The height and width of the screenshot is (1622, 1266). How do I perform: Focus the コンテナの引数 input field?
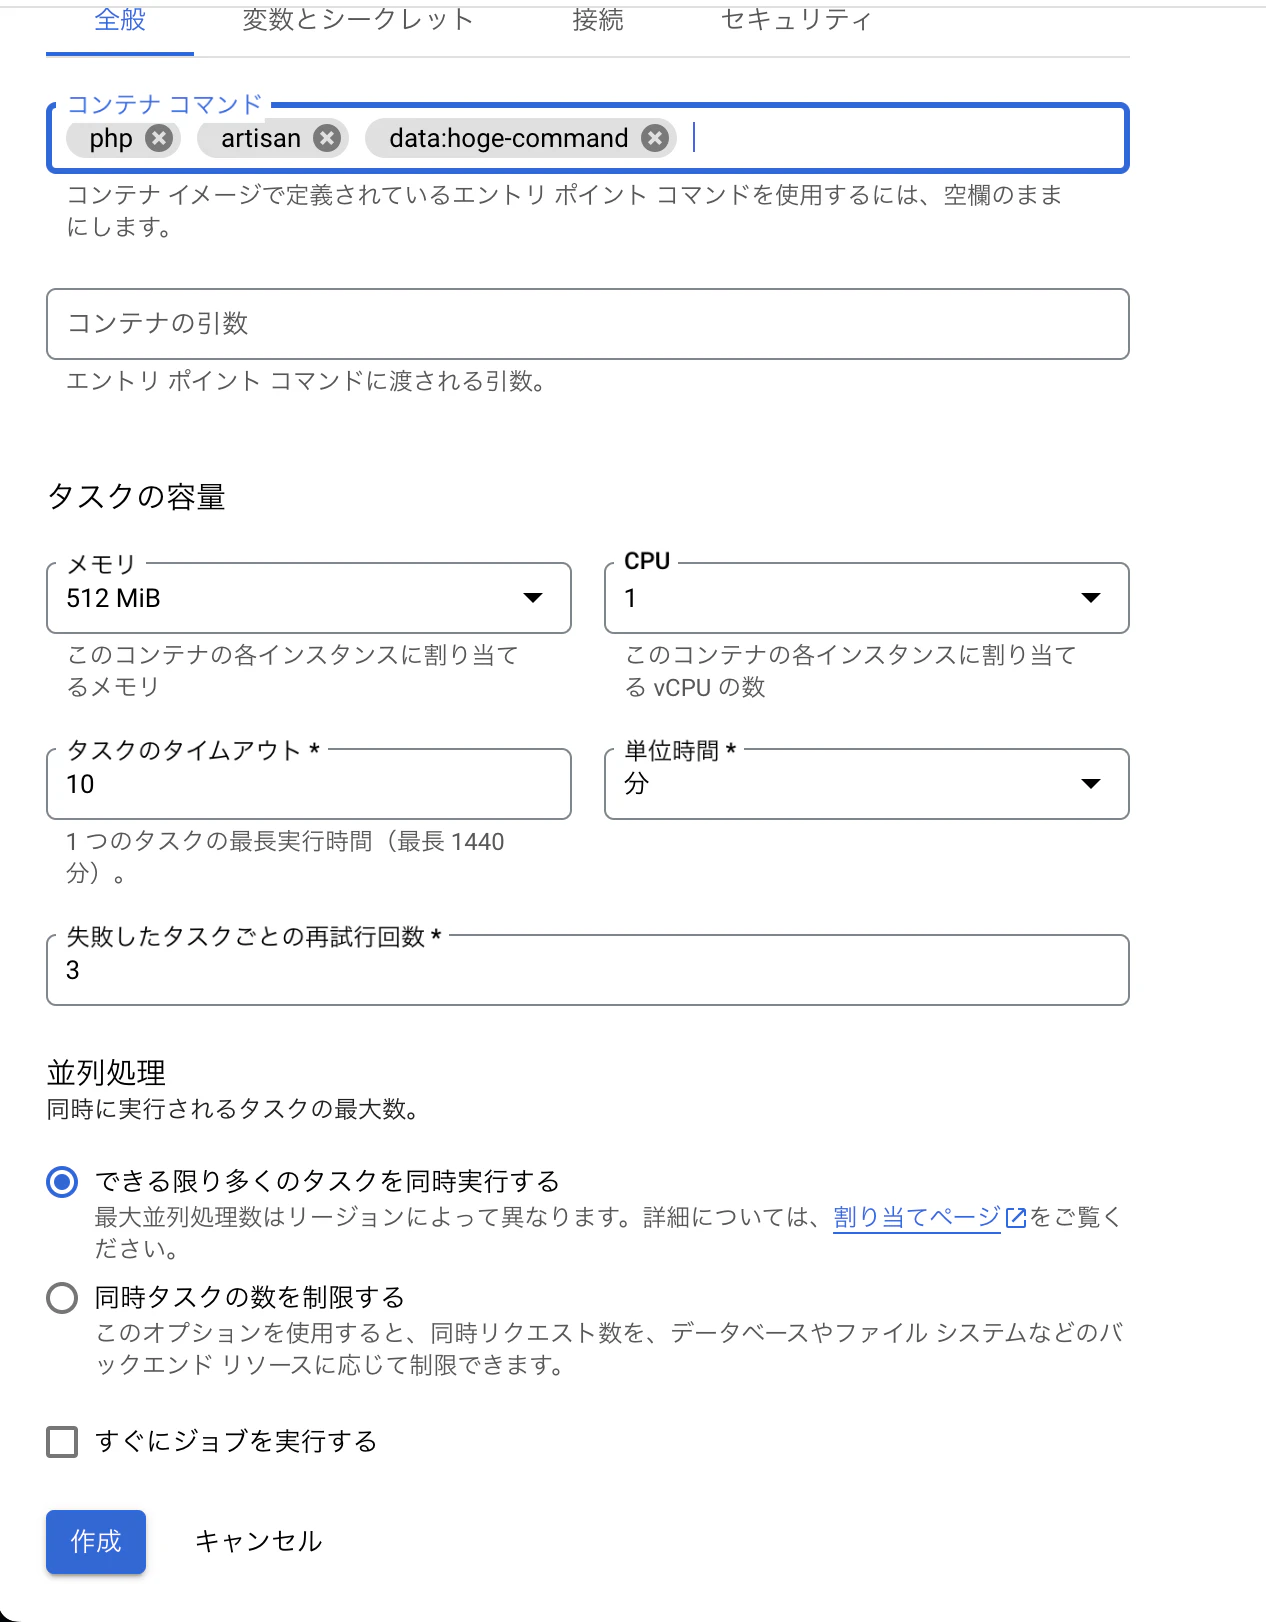[588, 324]
